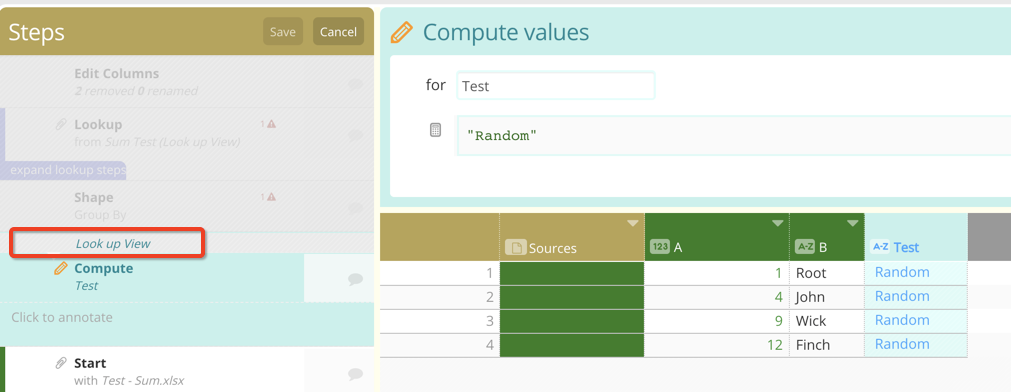Click the warning triangle on the Shape step
Screen dimensions: 1011x392
point(271,197)
